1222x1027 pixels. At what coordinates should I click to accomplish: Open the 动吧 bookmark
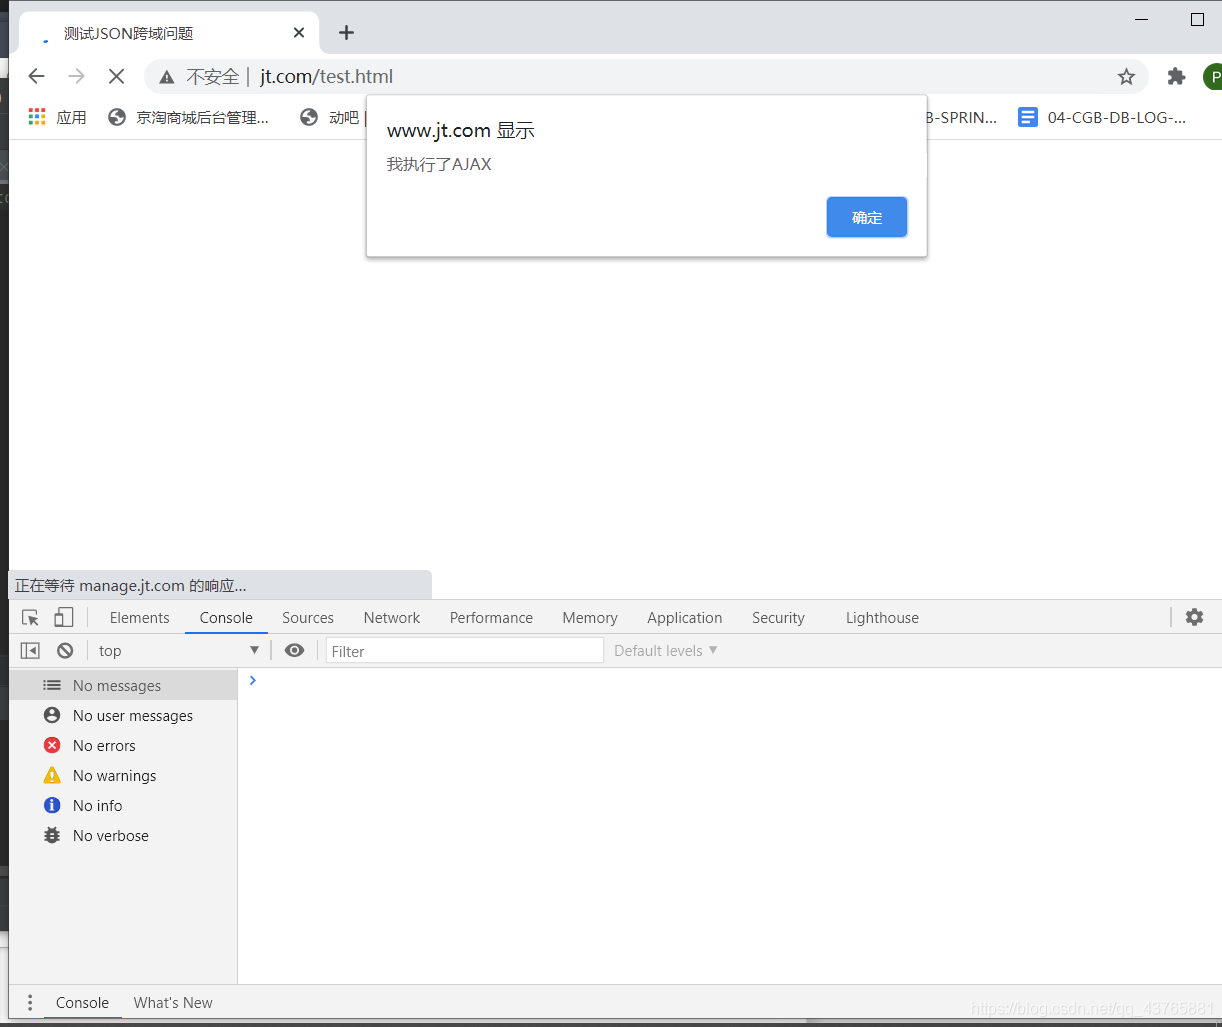(x=331, y=117)
